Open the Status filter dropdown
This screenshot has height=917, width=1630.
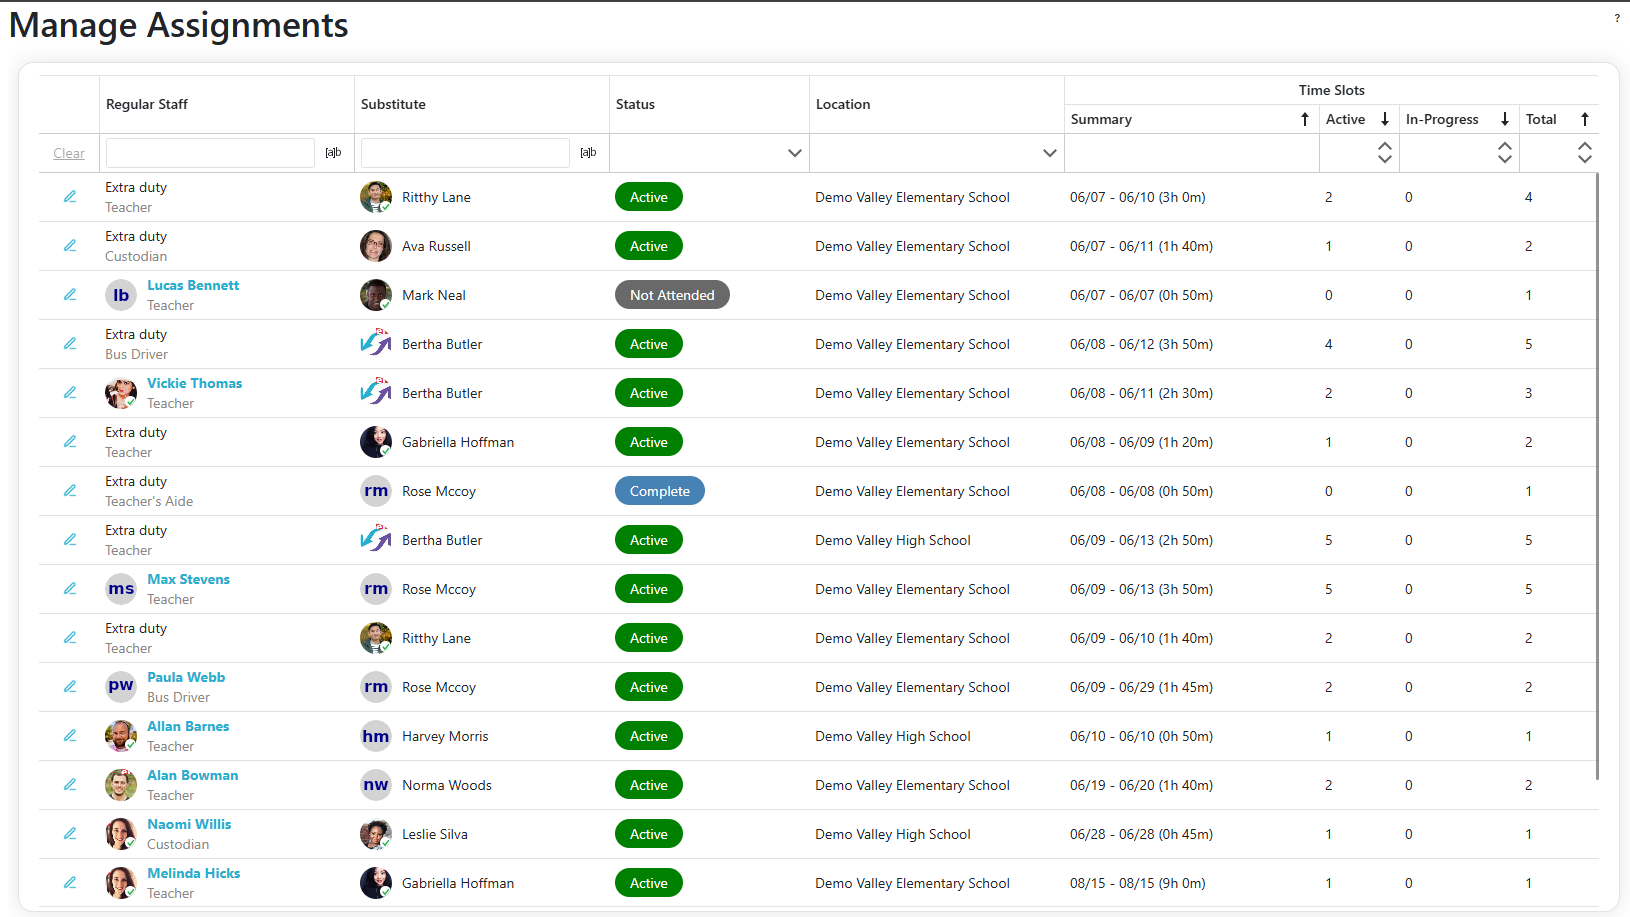coord(794,153)
